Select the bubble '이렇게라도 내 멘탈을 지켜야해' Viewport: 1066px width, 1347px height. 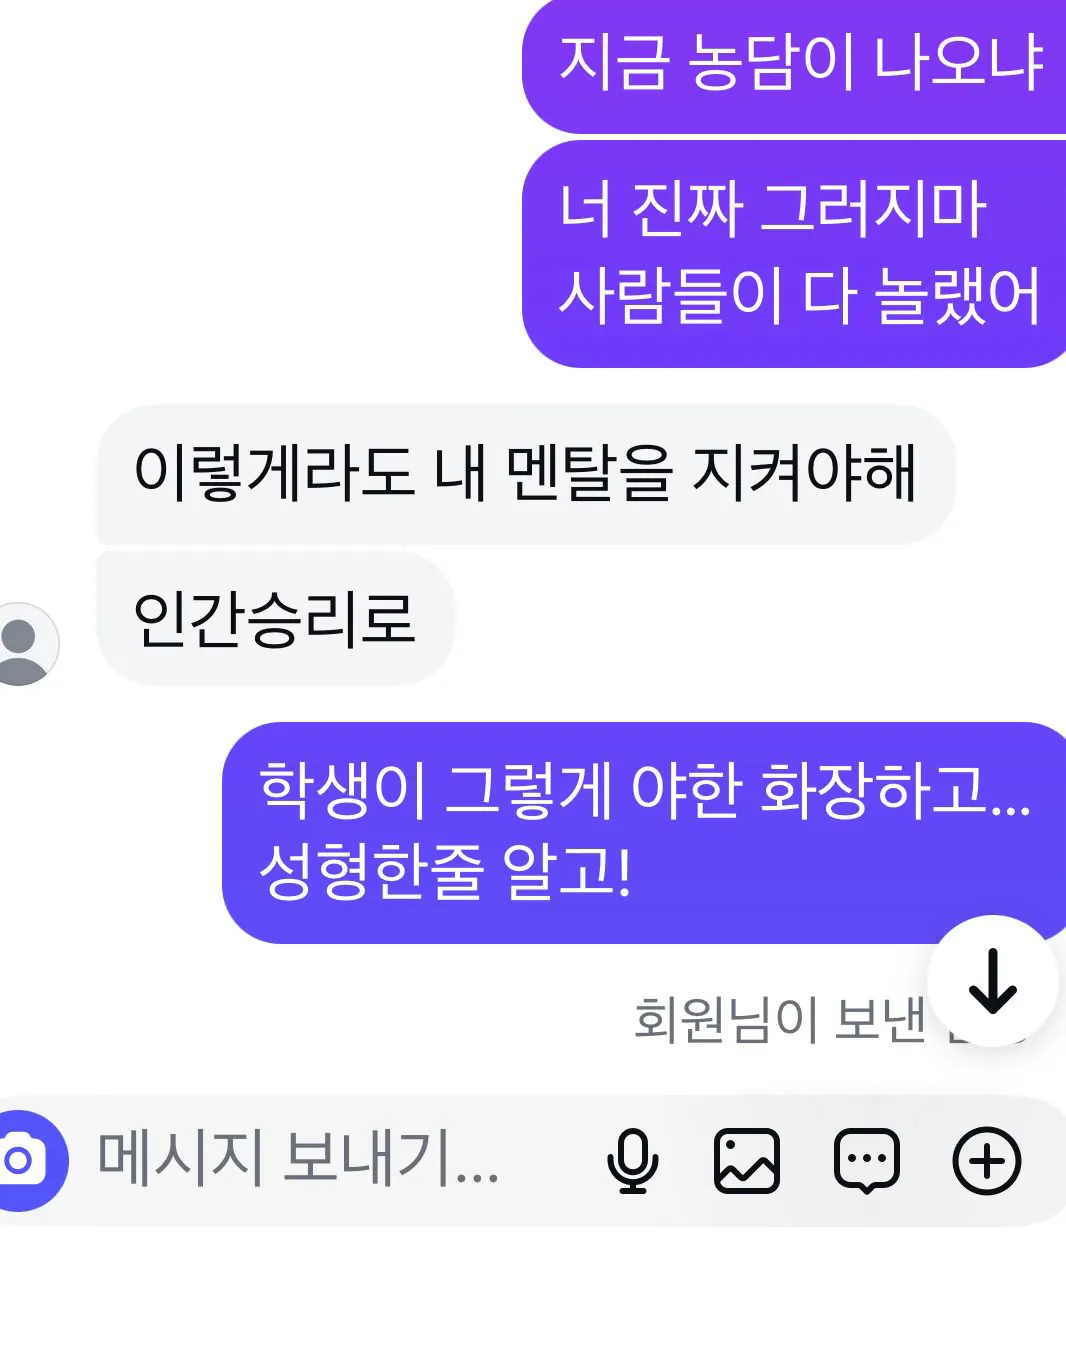526,474
